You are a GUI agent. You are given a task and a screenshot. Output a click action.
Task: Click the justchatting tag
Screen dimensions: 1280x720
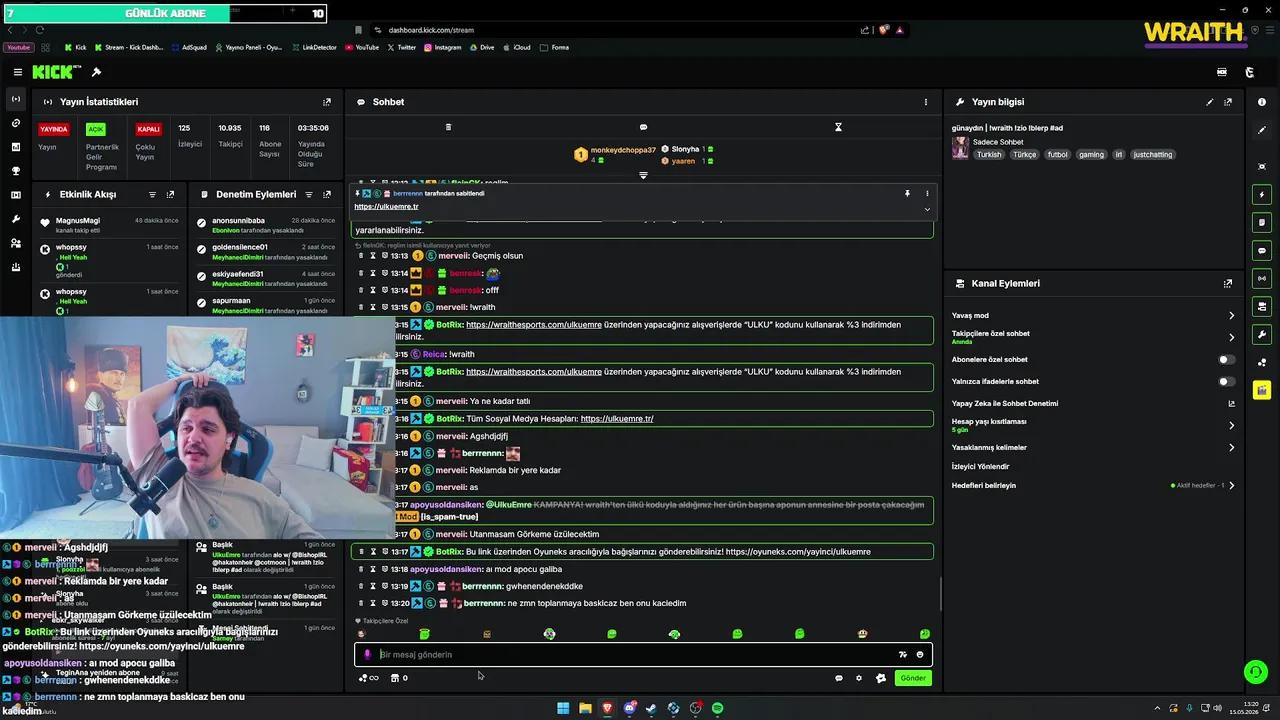(x=1153, y=155)
